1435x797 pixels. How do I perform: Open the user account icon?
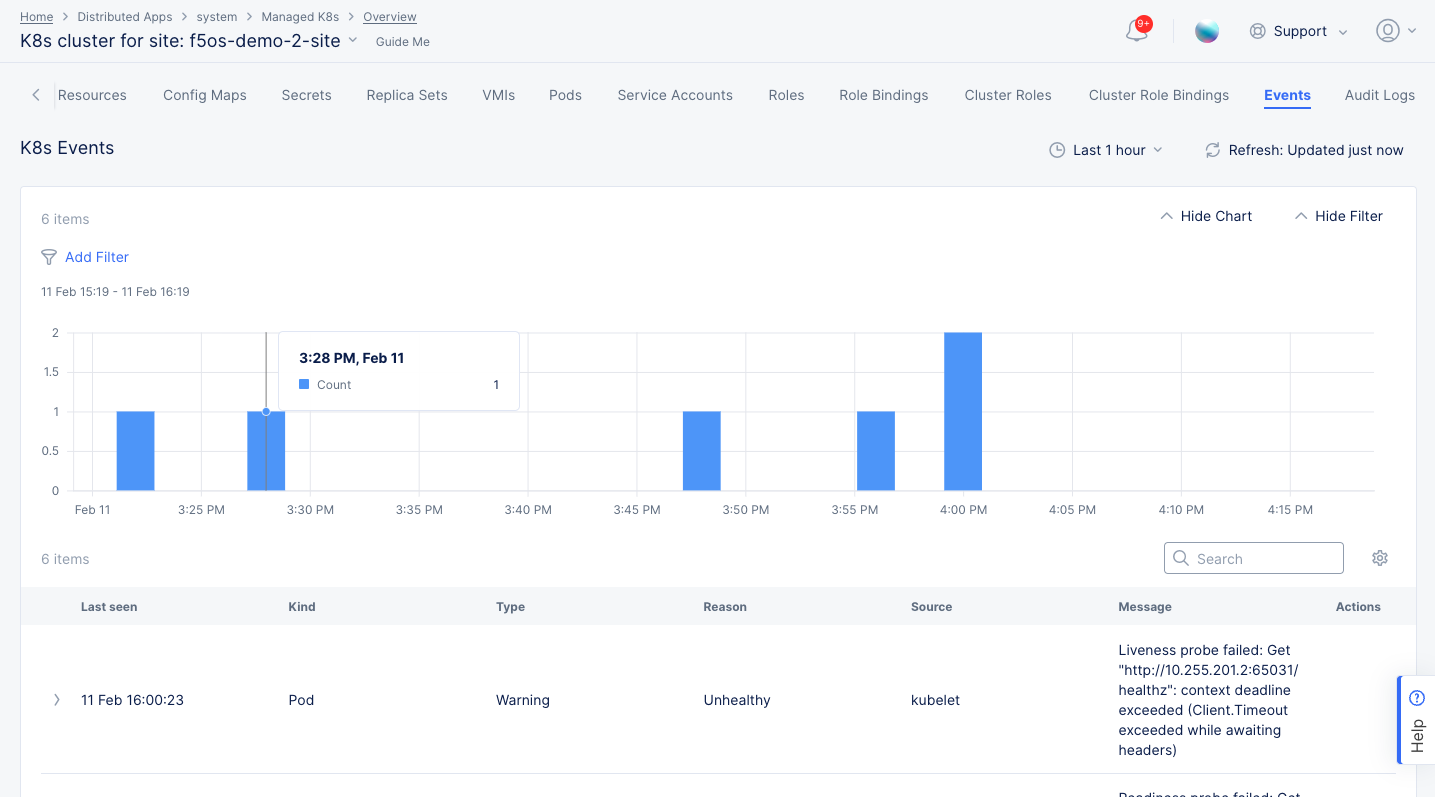pyautogui.click(x=1388, y=31)
